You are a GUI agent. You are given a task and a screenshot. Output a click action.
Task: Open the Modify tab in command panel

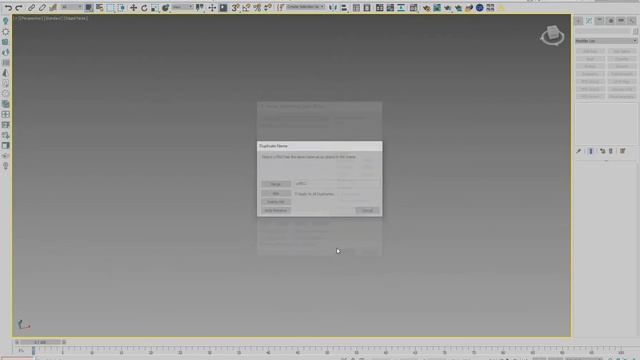589,20
